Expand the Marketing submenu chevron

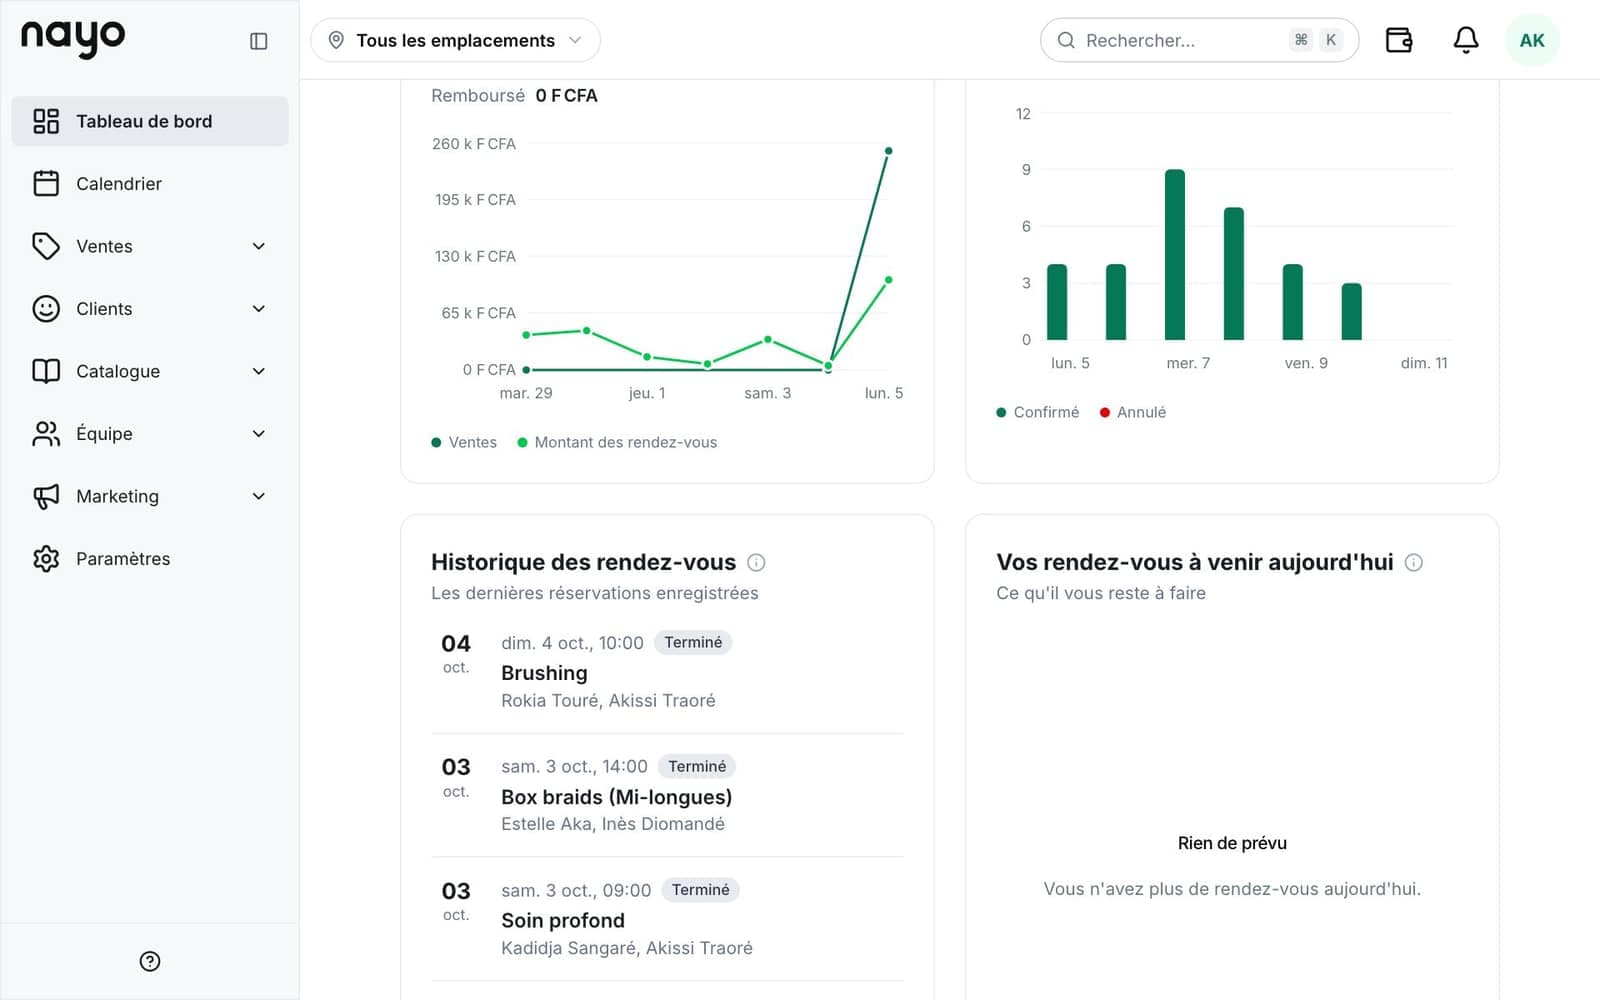pyautogui.click(x=259, y=496)
